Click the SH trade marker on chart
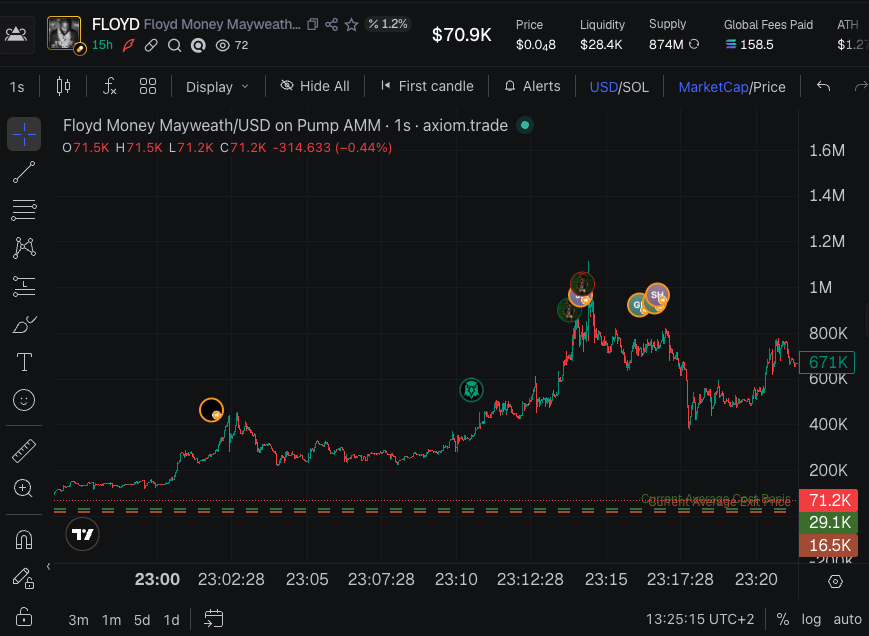869x636 pixels. pyautogui.click(x=657, y=295)
